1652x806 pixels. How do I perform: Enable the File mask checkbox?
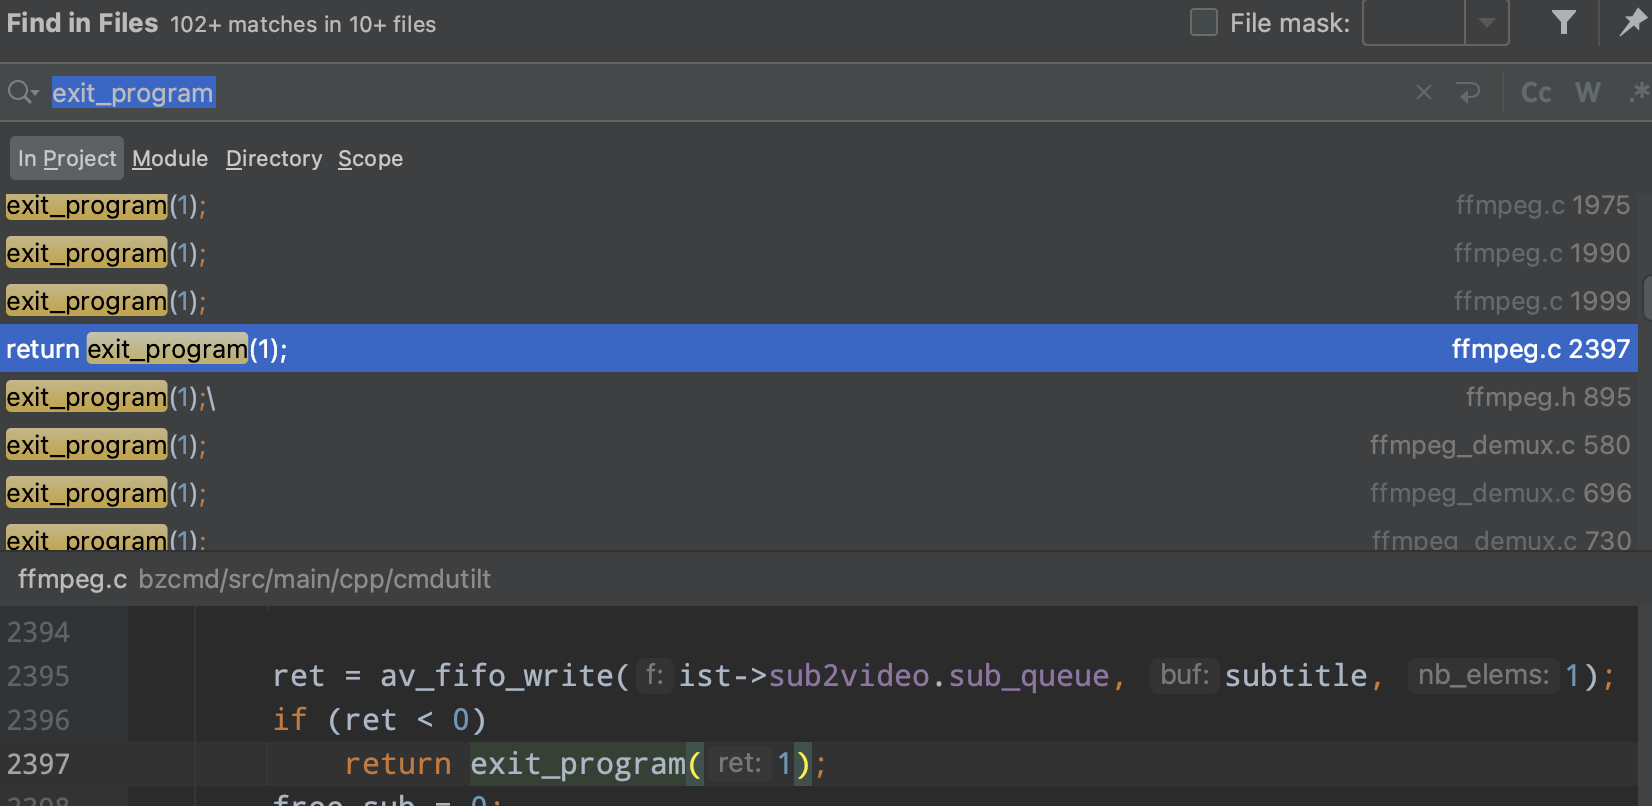(x=1204, y=22)
